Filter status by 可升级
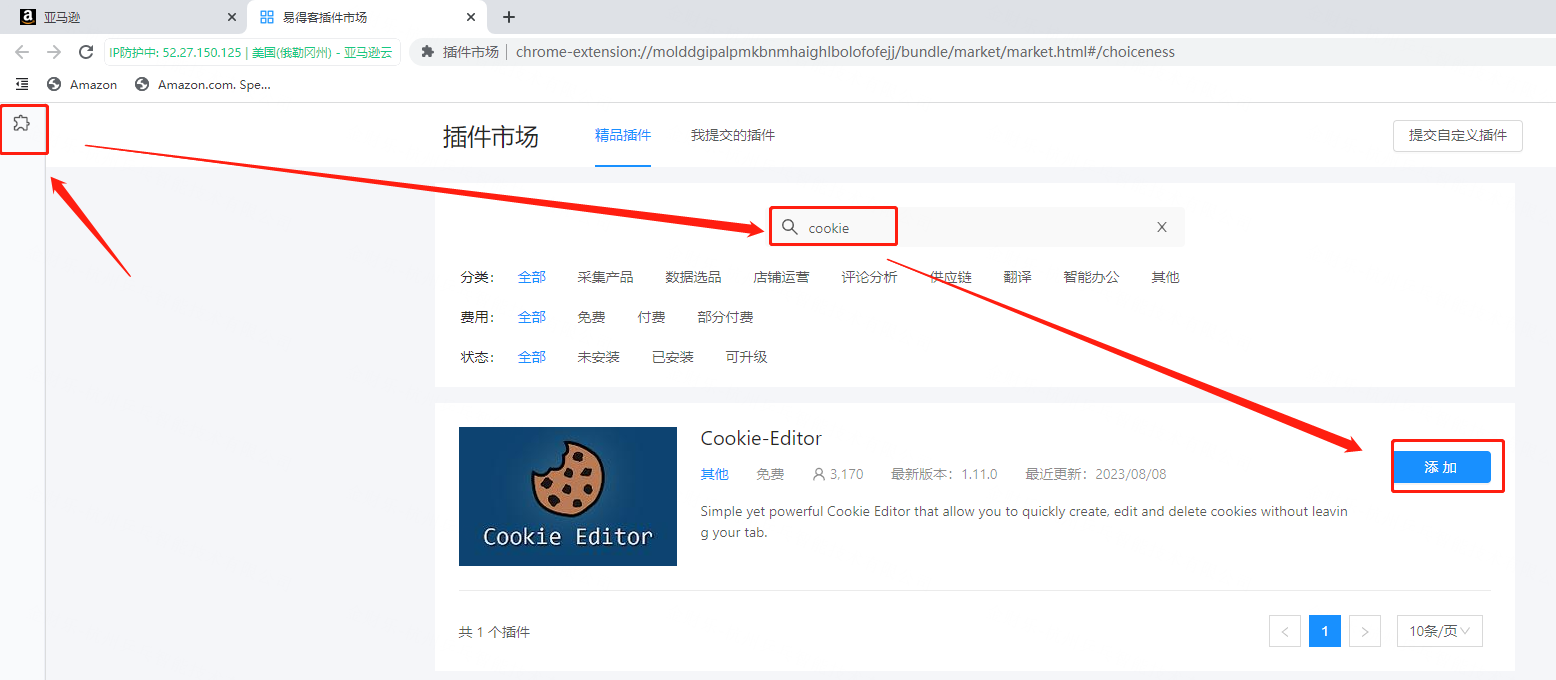 [x=747, y=357]
